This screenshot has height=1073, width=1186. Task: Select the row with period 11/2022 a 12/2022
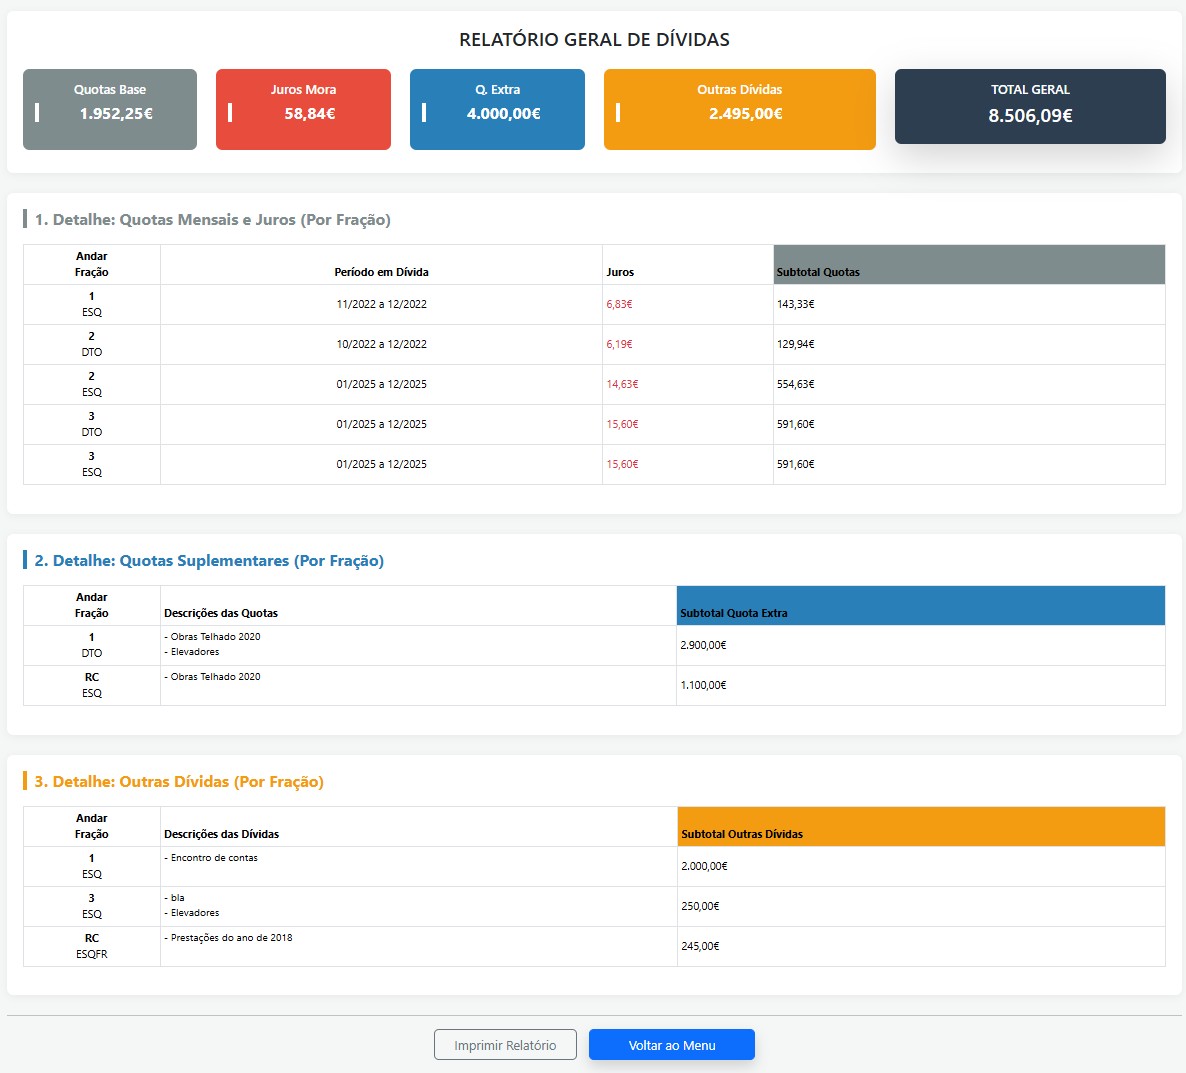coord(595,305)
